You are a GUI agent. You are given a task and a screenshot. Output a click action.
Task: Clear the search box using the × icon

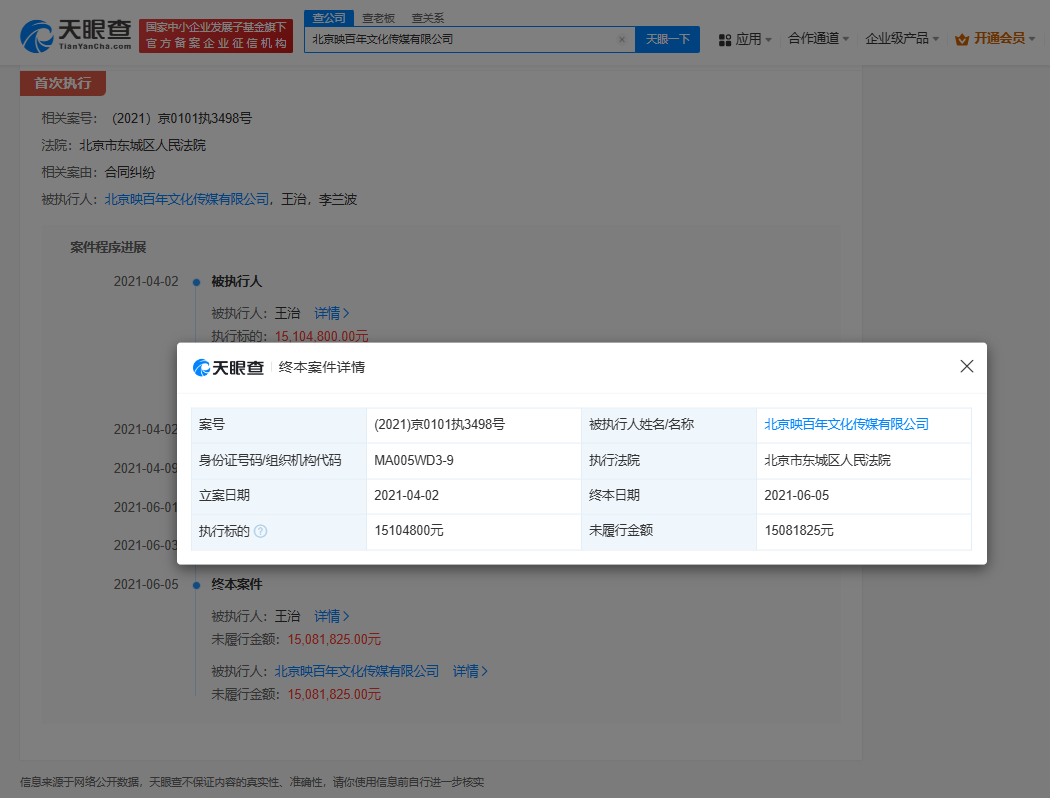point(621,39)
